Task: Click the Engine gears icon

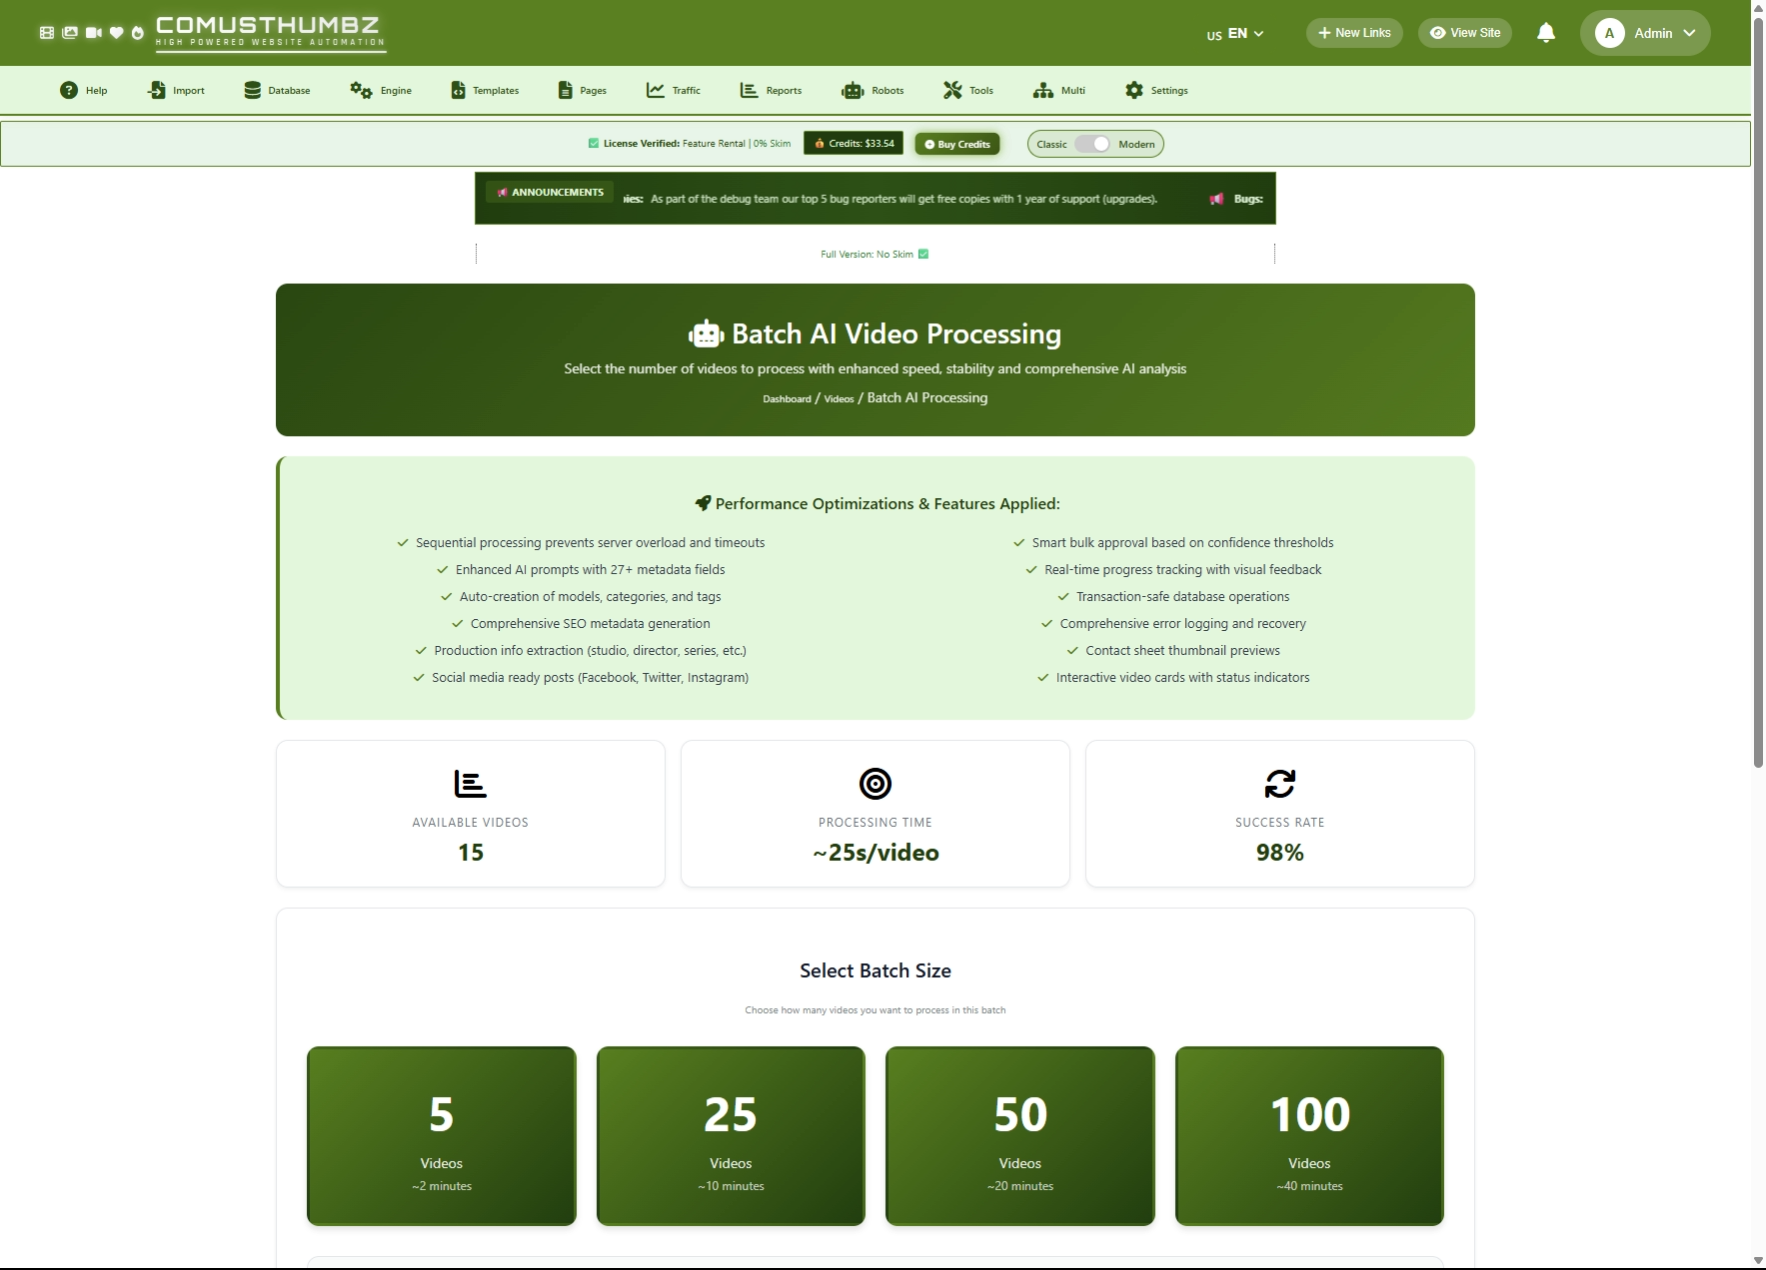Action: [x=360, y=91]
